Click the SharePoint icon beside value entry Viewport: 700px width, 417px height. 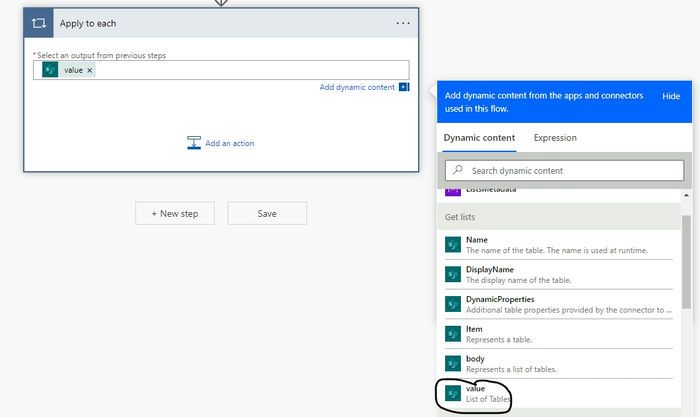(453, 393)
